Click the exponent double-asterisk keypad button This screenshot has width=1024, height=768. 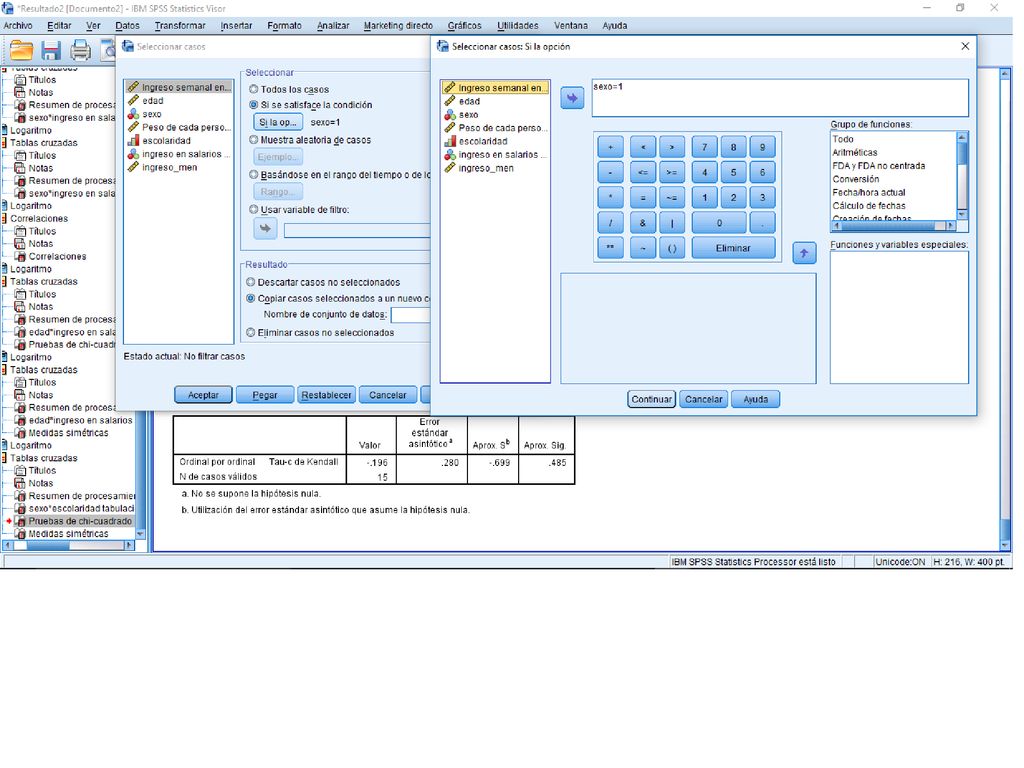click(611, 248)
